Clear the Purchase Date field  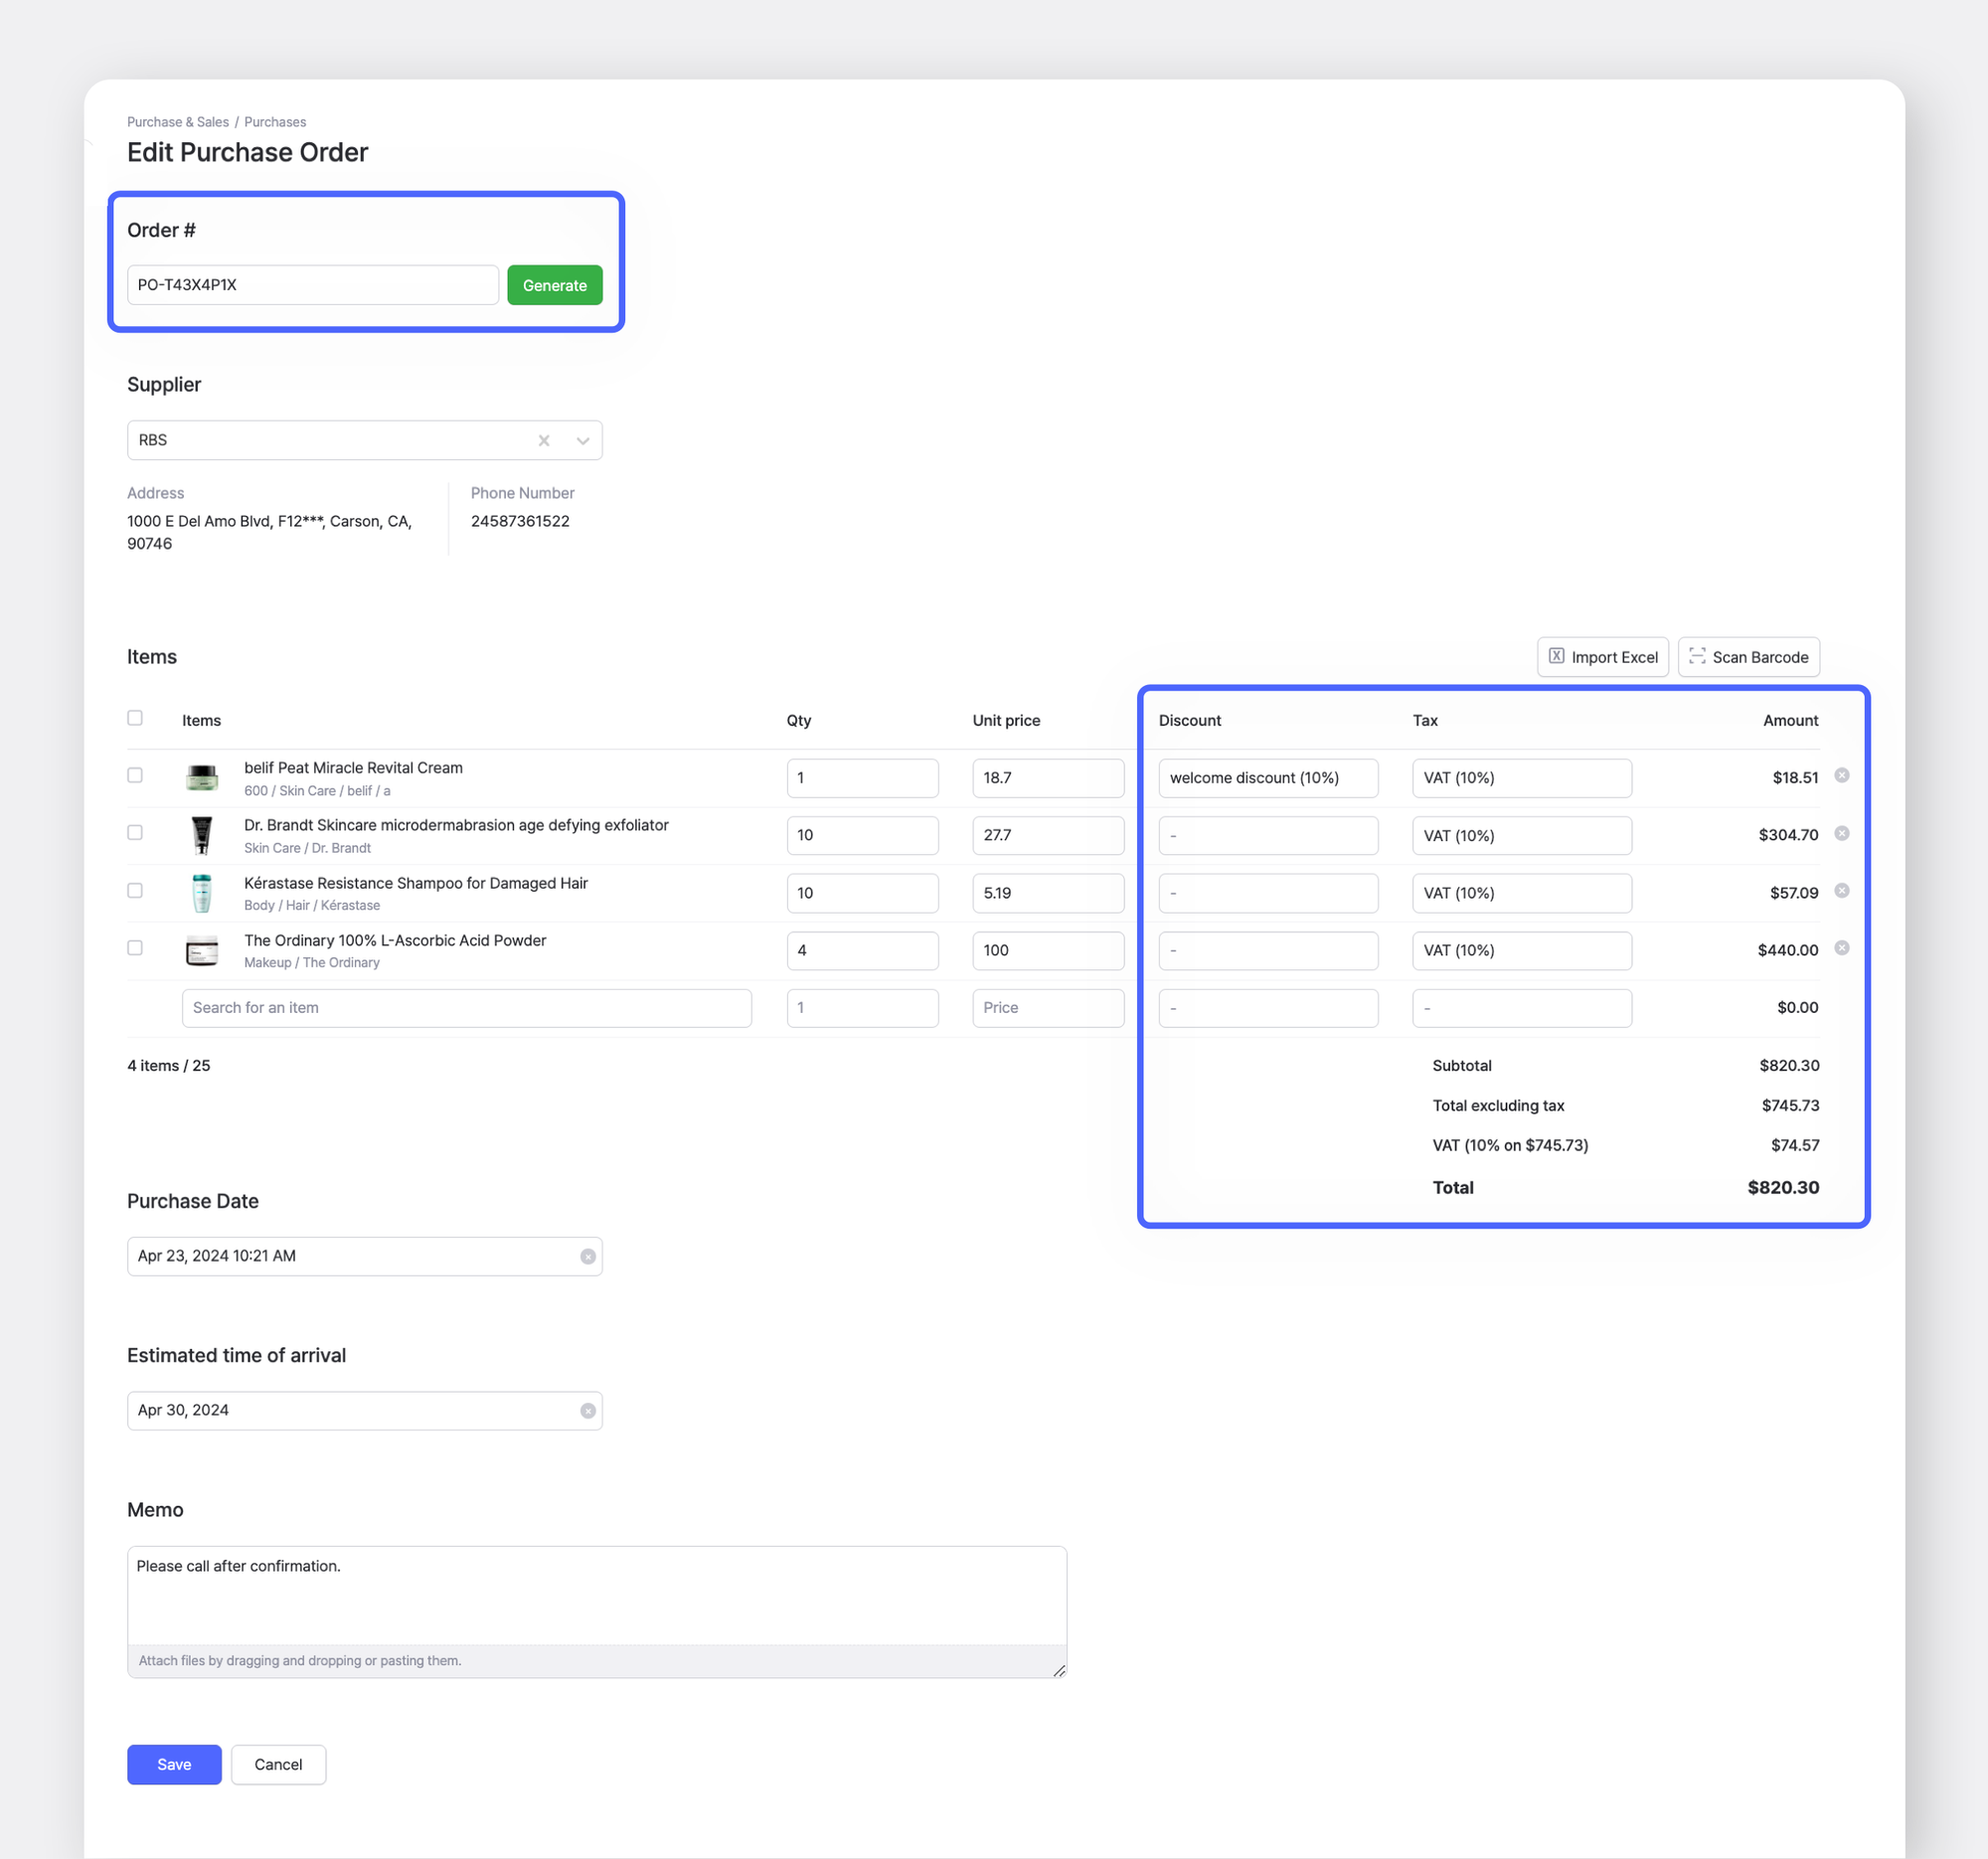click(x=587, y=1256)
